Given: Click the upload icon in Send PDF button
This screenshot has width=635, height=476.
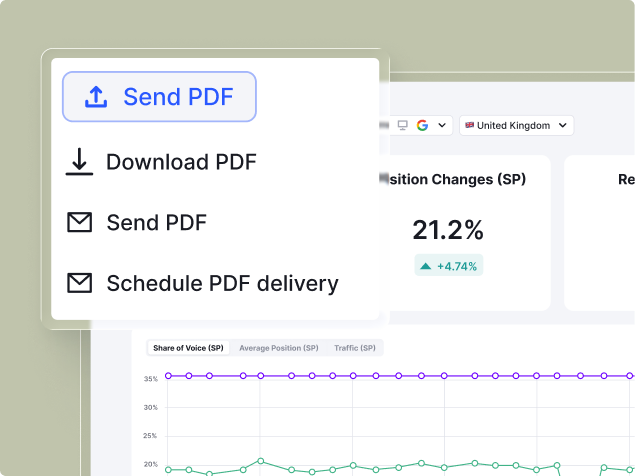Looking at the screenshot, I should click(x=95, y=97).
